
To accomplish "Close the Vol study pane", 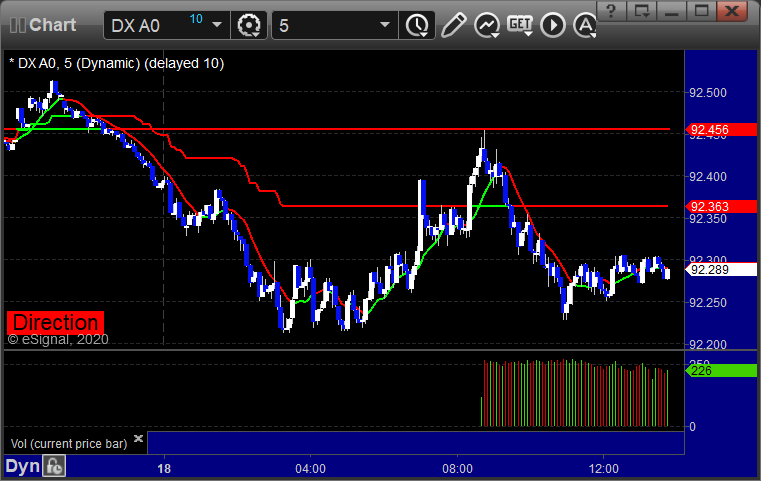I will [x=138, y=438].
